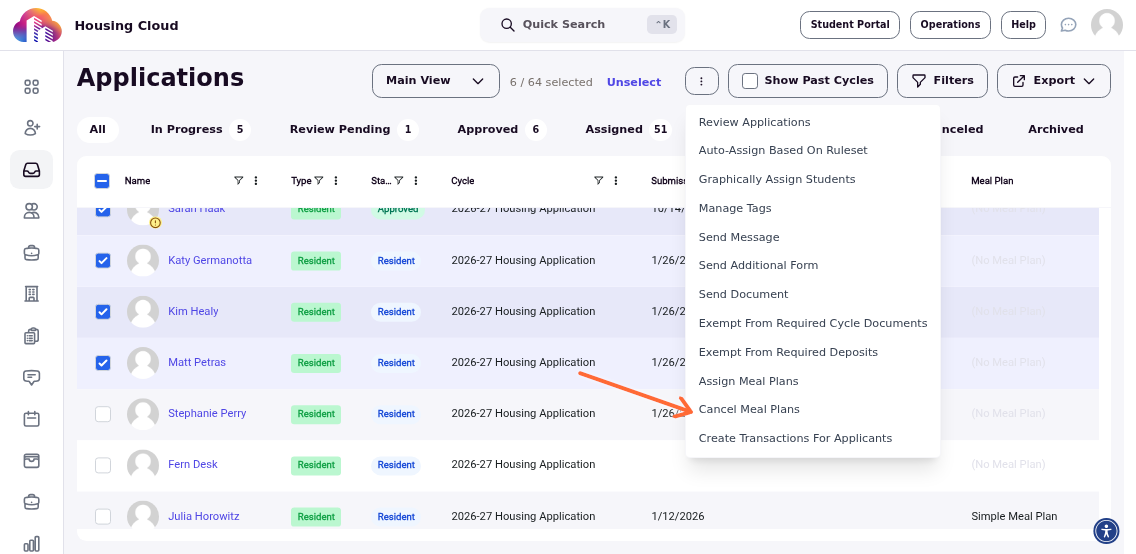
Task: Choose Send Document from the menu
Action: (743, 295)
